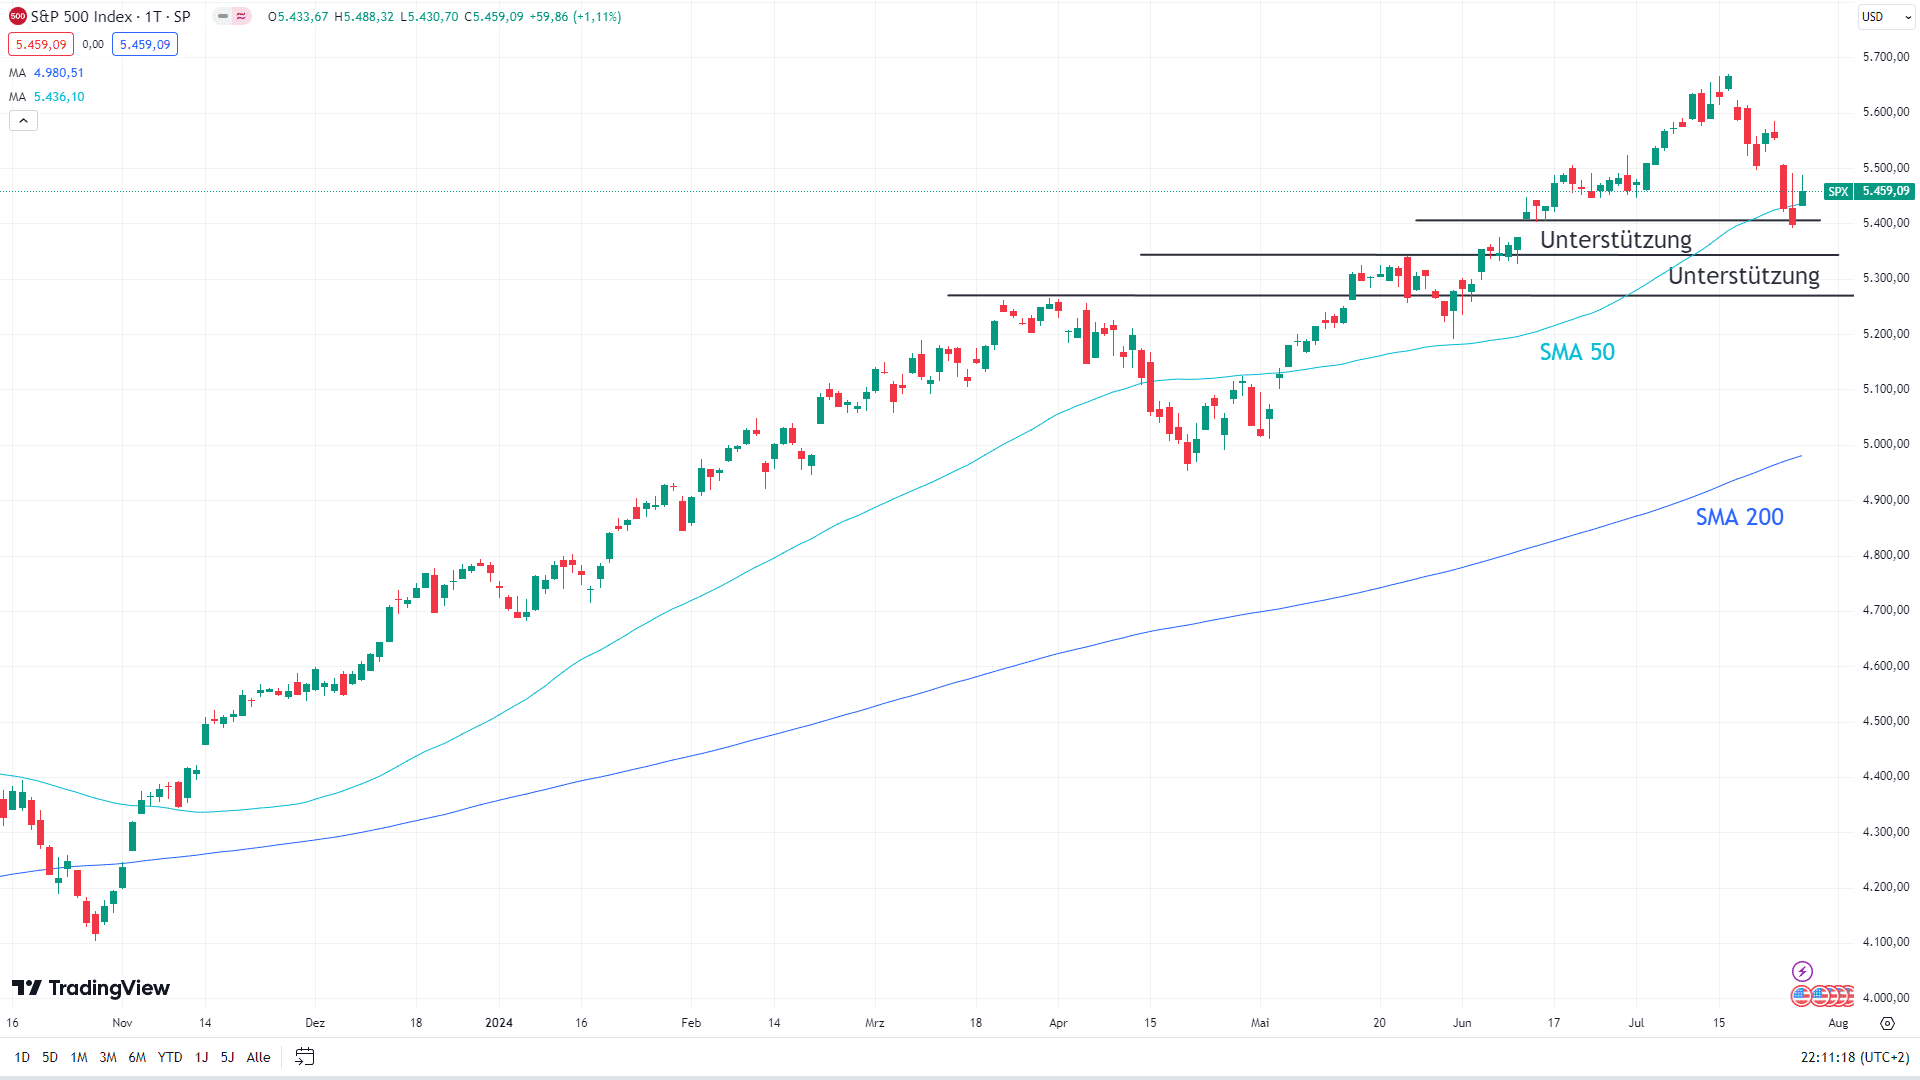The width and height of the screenshot is (1920, 1080).
Task: Click the closing value C5.459,09 in header
Action: [494, 17]
